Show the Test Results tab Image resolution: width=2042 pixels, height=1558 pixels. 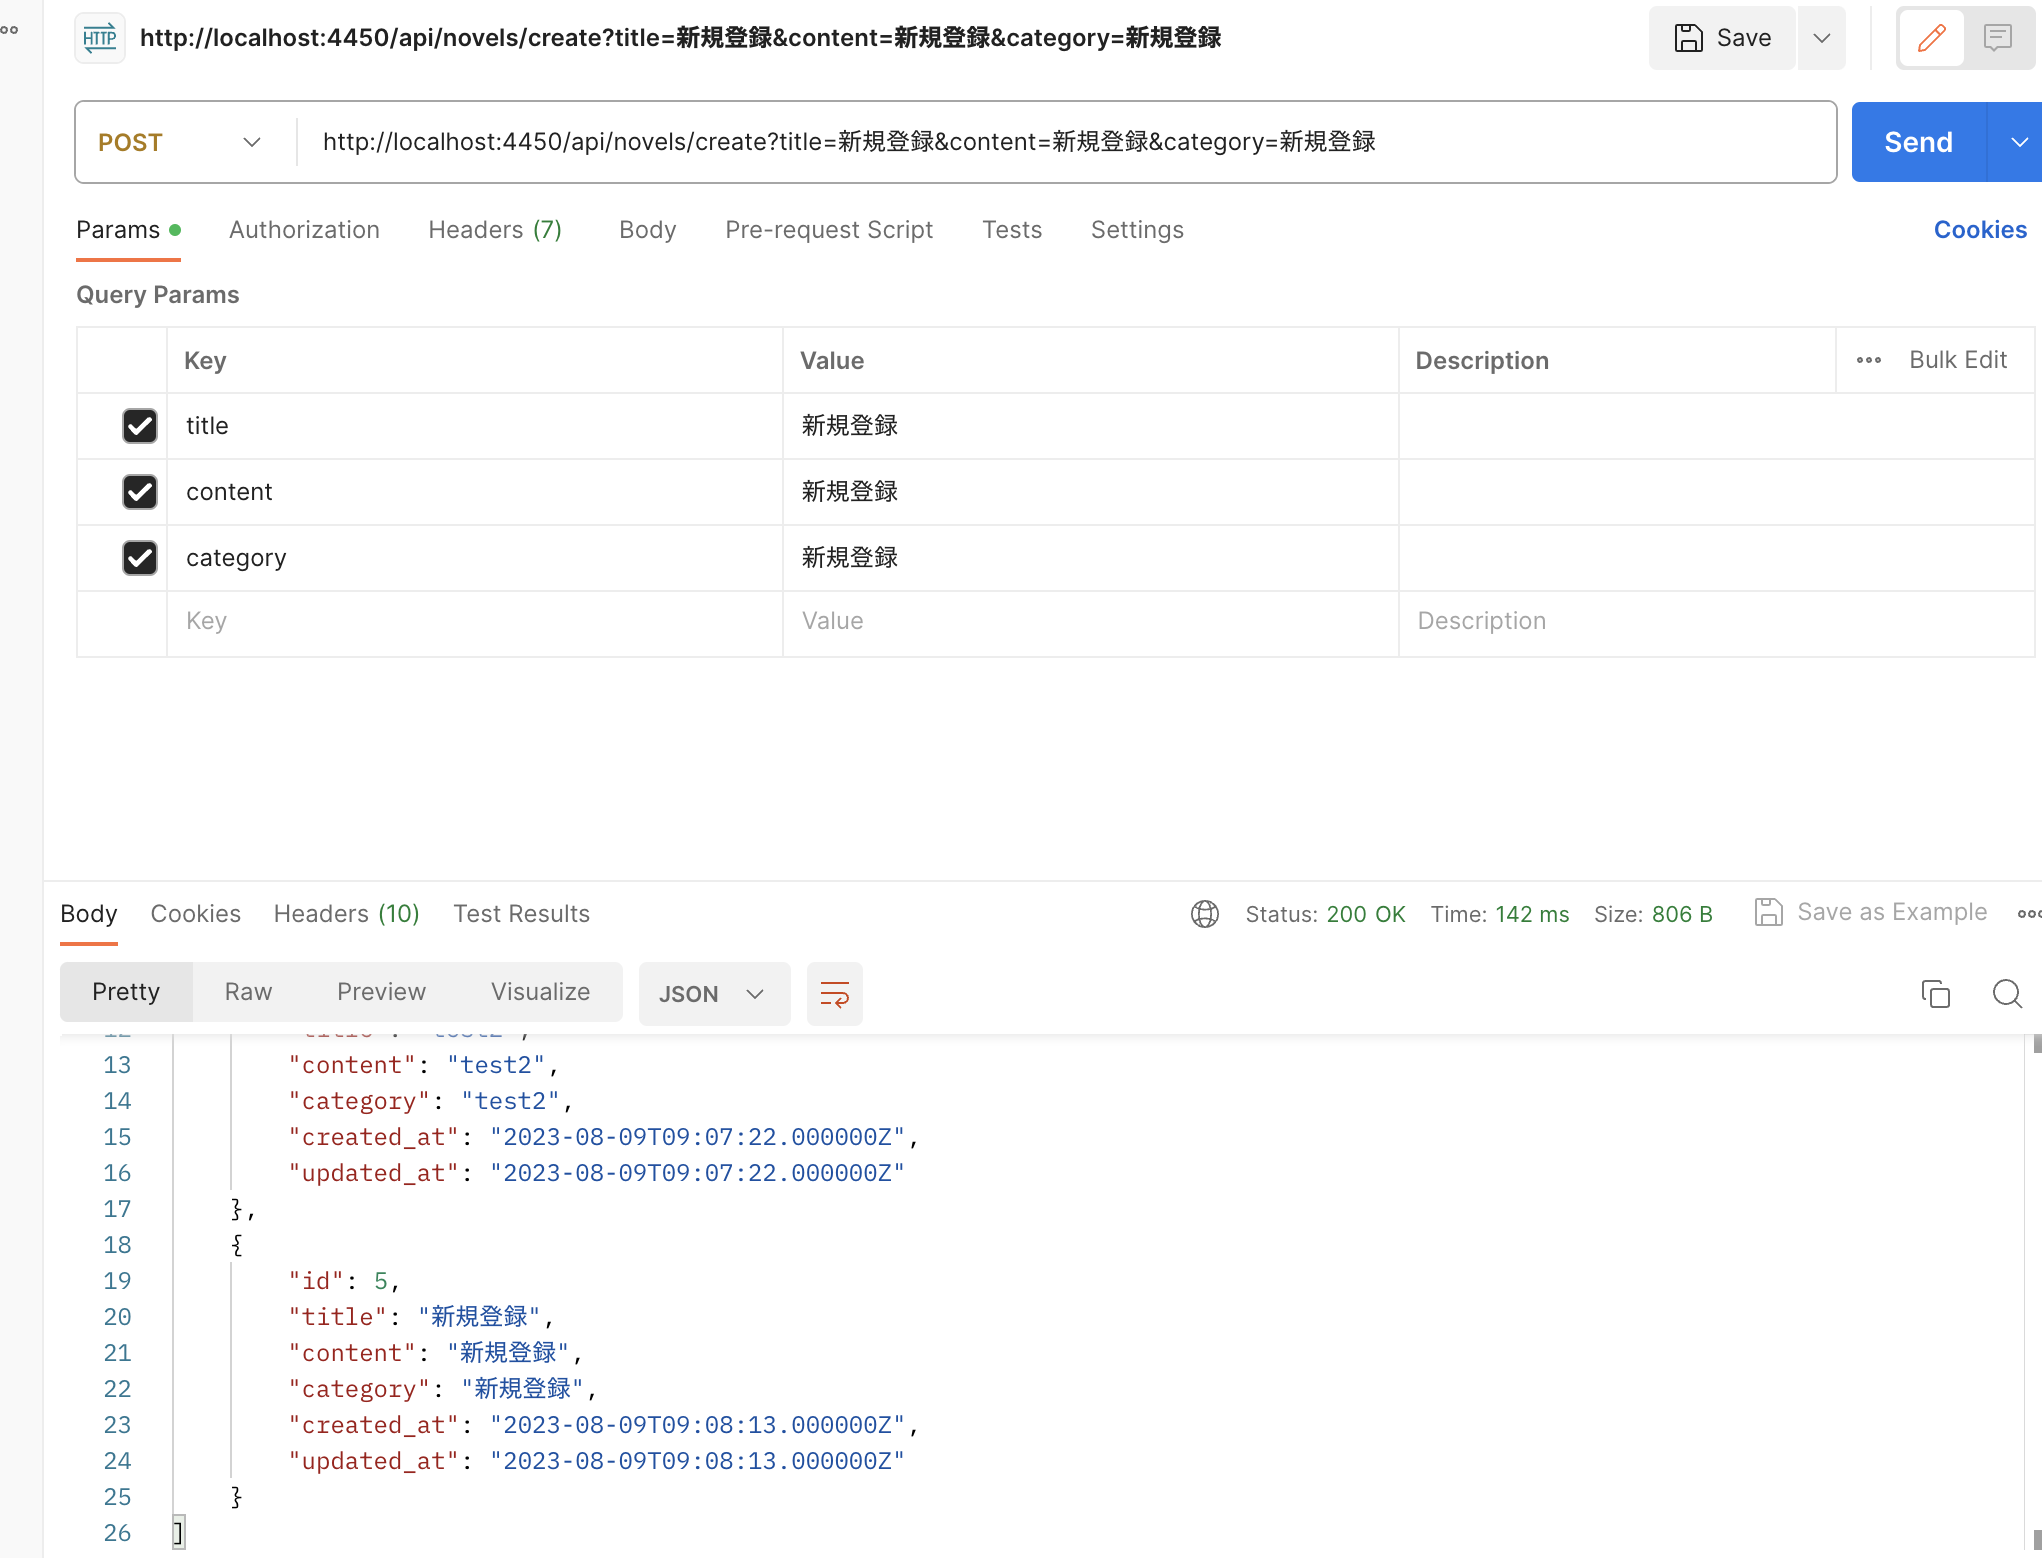(521, 914)
